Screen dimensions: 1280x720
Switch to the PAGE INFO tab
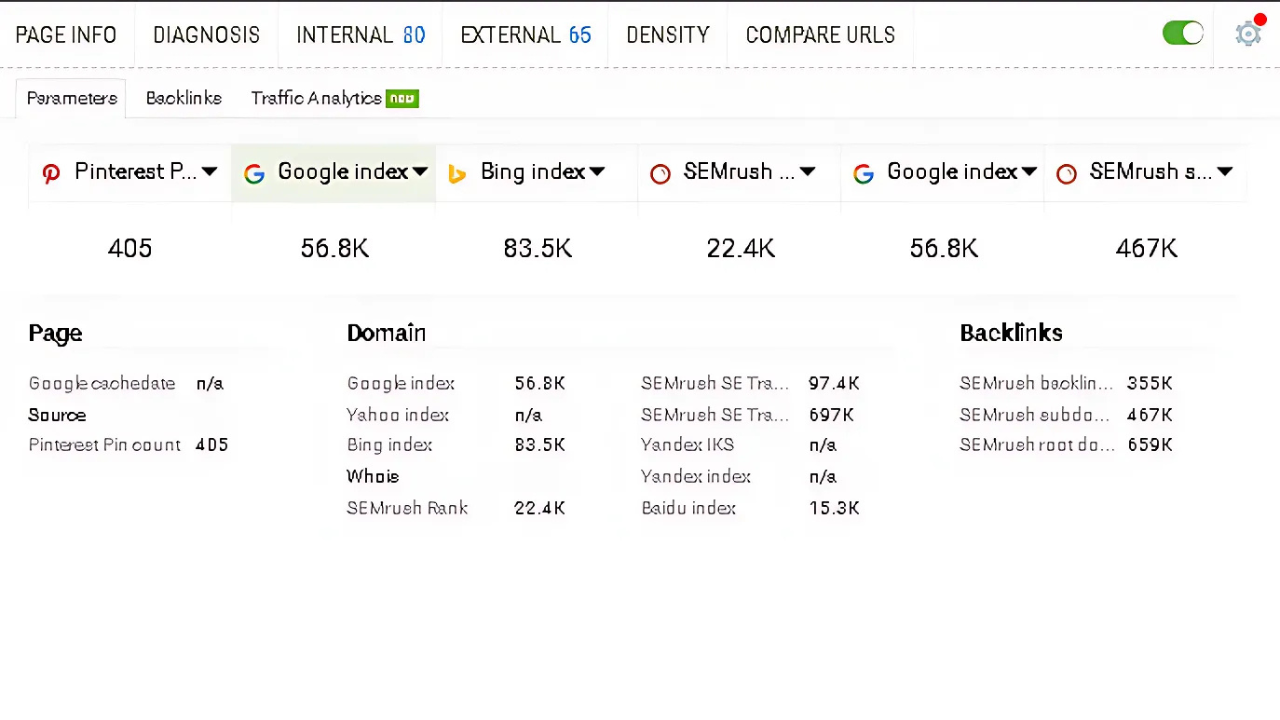coord(66,35)
